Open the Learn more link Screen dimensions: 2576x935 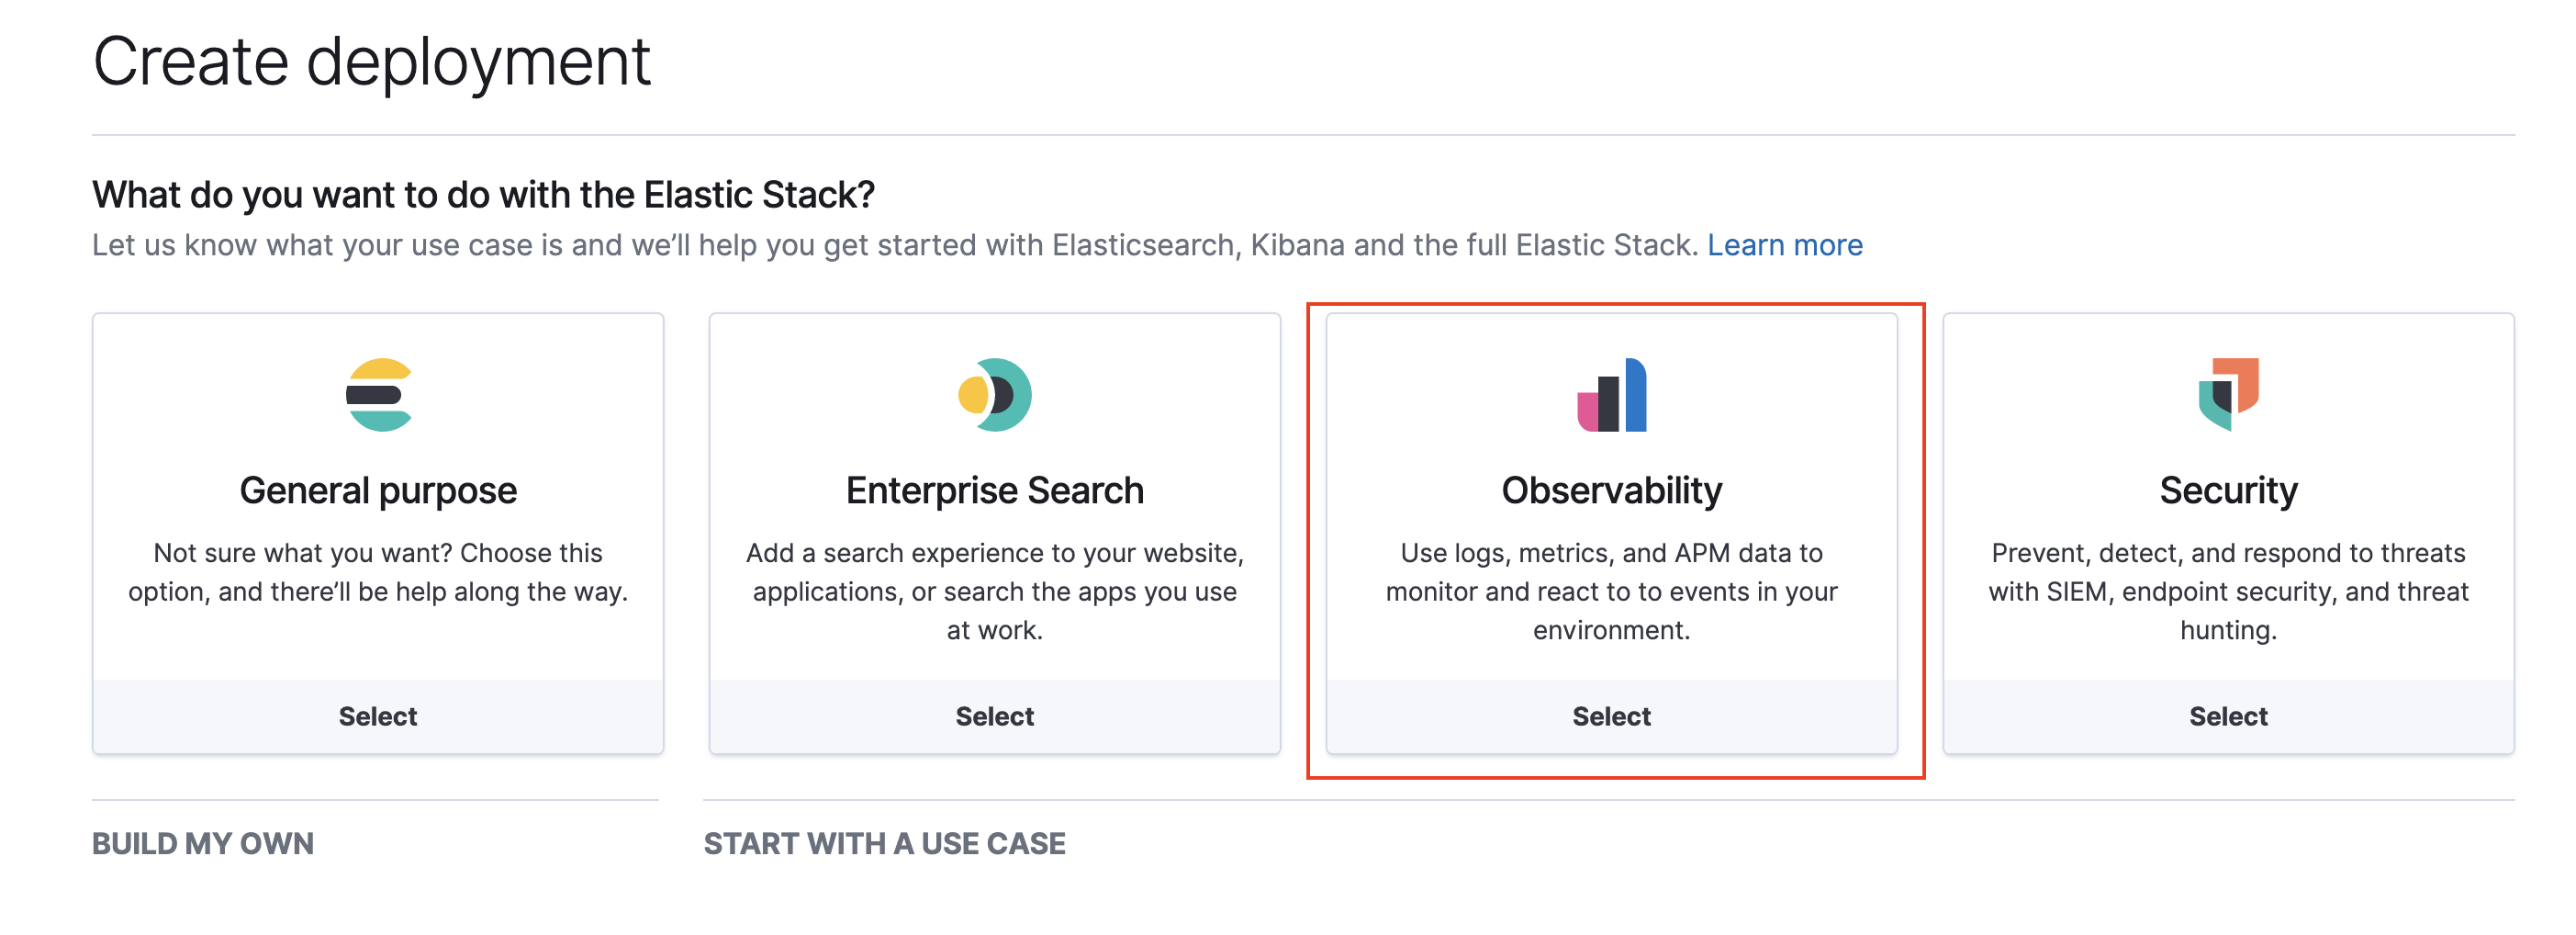point(1787,245)
